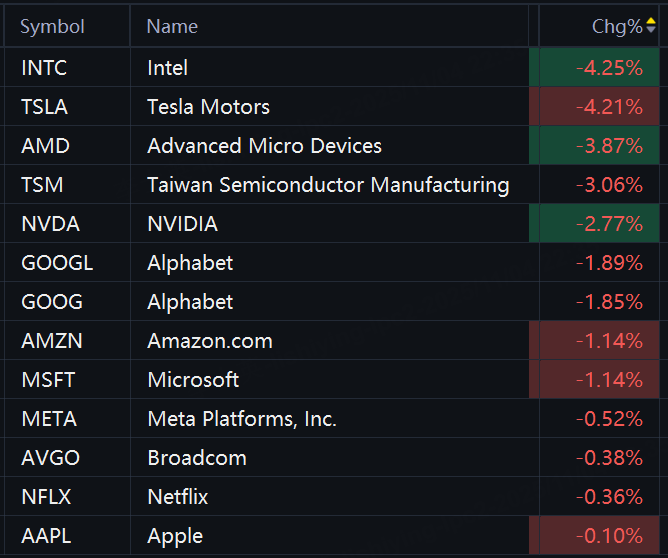Open Meta Platforms, Inc. entry

coord(241,419)
